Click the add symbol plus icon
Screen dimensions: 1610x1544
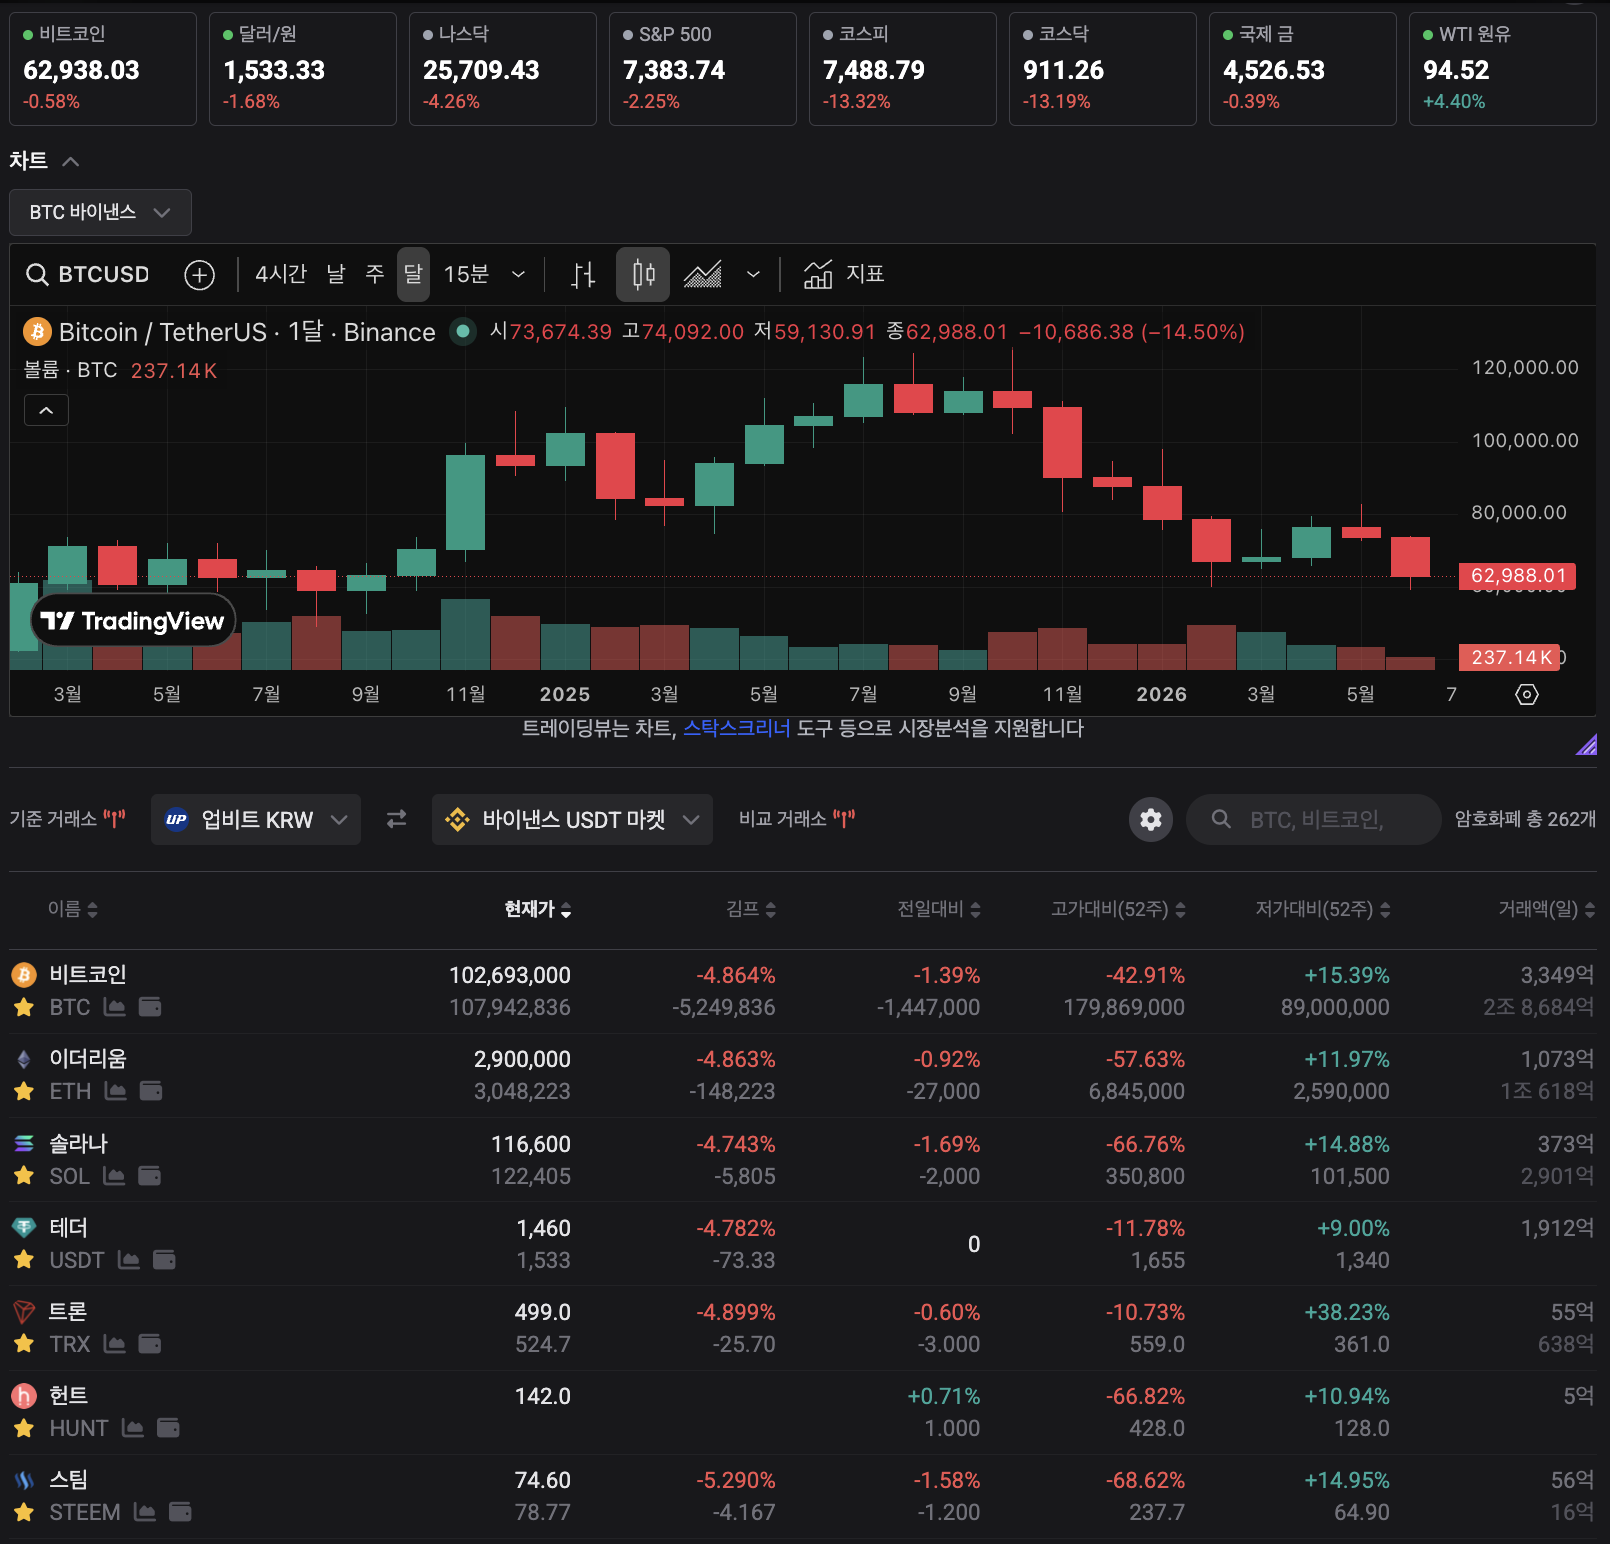200,274
